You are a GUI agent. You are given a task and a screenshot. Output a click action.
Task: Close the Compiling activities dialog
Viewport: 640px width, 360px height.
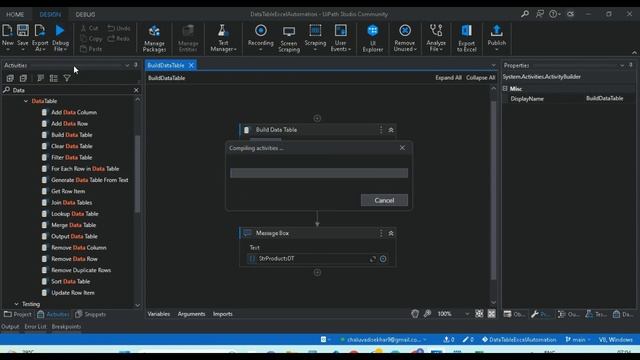pos(402,148)
